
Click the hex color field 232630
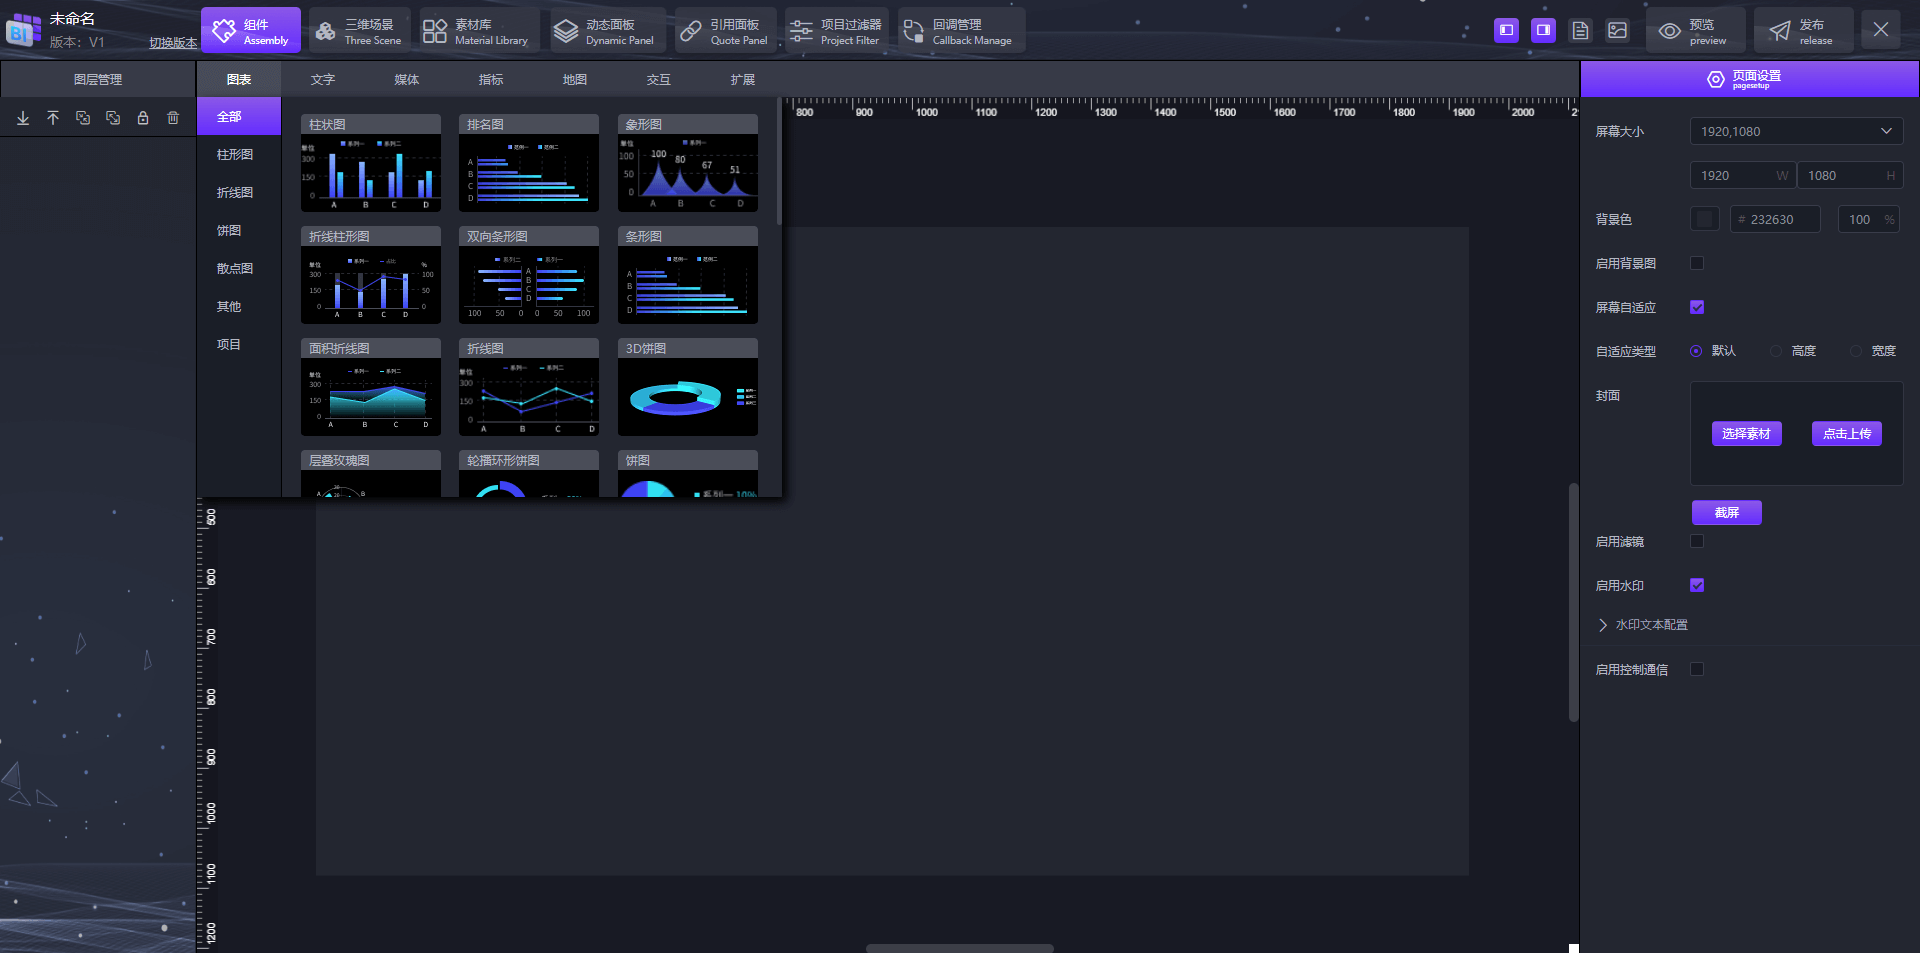click(x=1775, y=219)
